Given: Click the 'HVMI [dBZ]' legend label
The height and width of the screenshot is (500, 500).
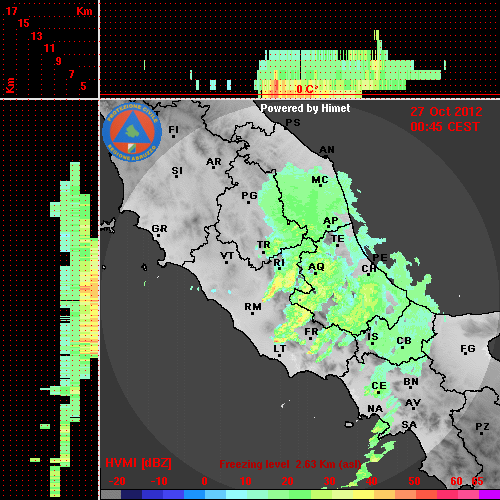Looking at the screenshot, I should coord(138,463).
